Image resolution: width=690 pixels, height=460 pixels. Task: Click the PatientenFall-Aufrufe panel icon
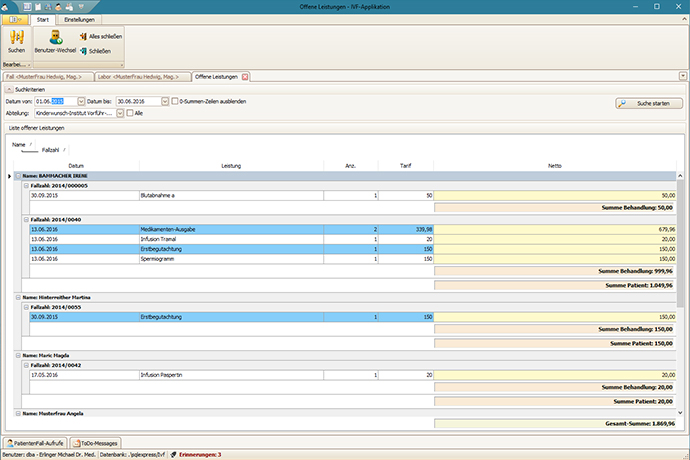pyautogui.click(x=10, y=443)
